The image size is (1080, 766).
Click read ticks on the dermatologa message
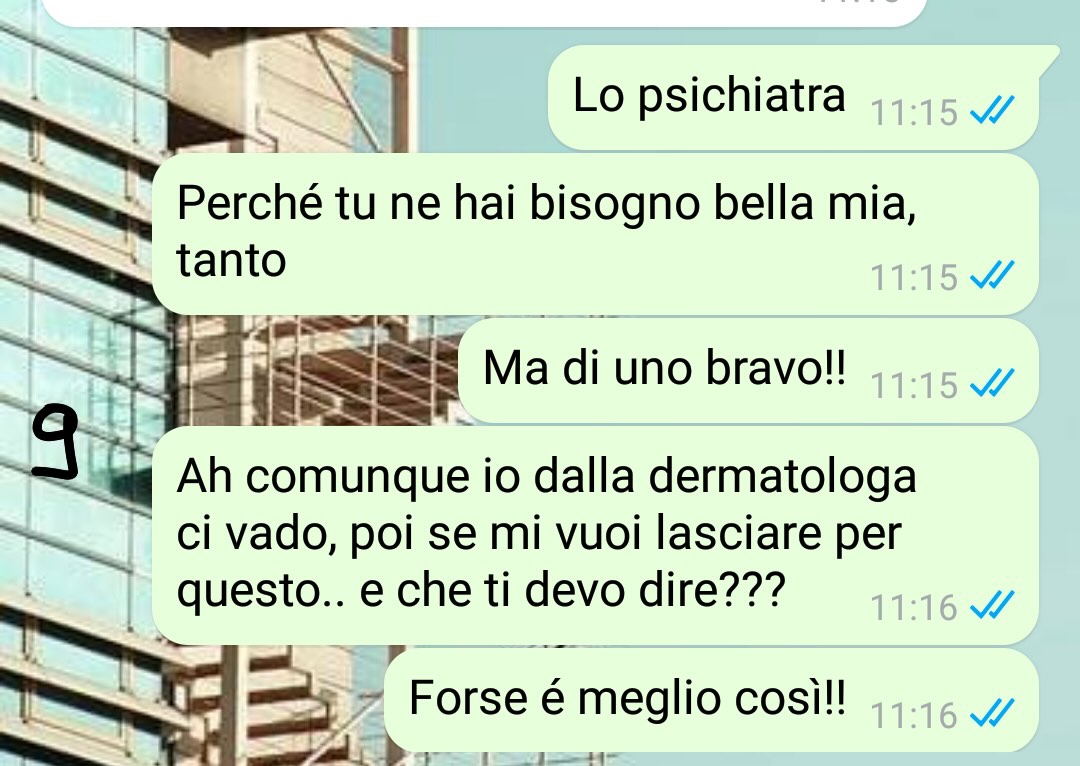pos(992,605)
